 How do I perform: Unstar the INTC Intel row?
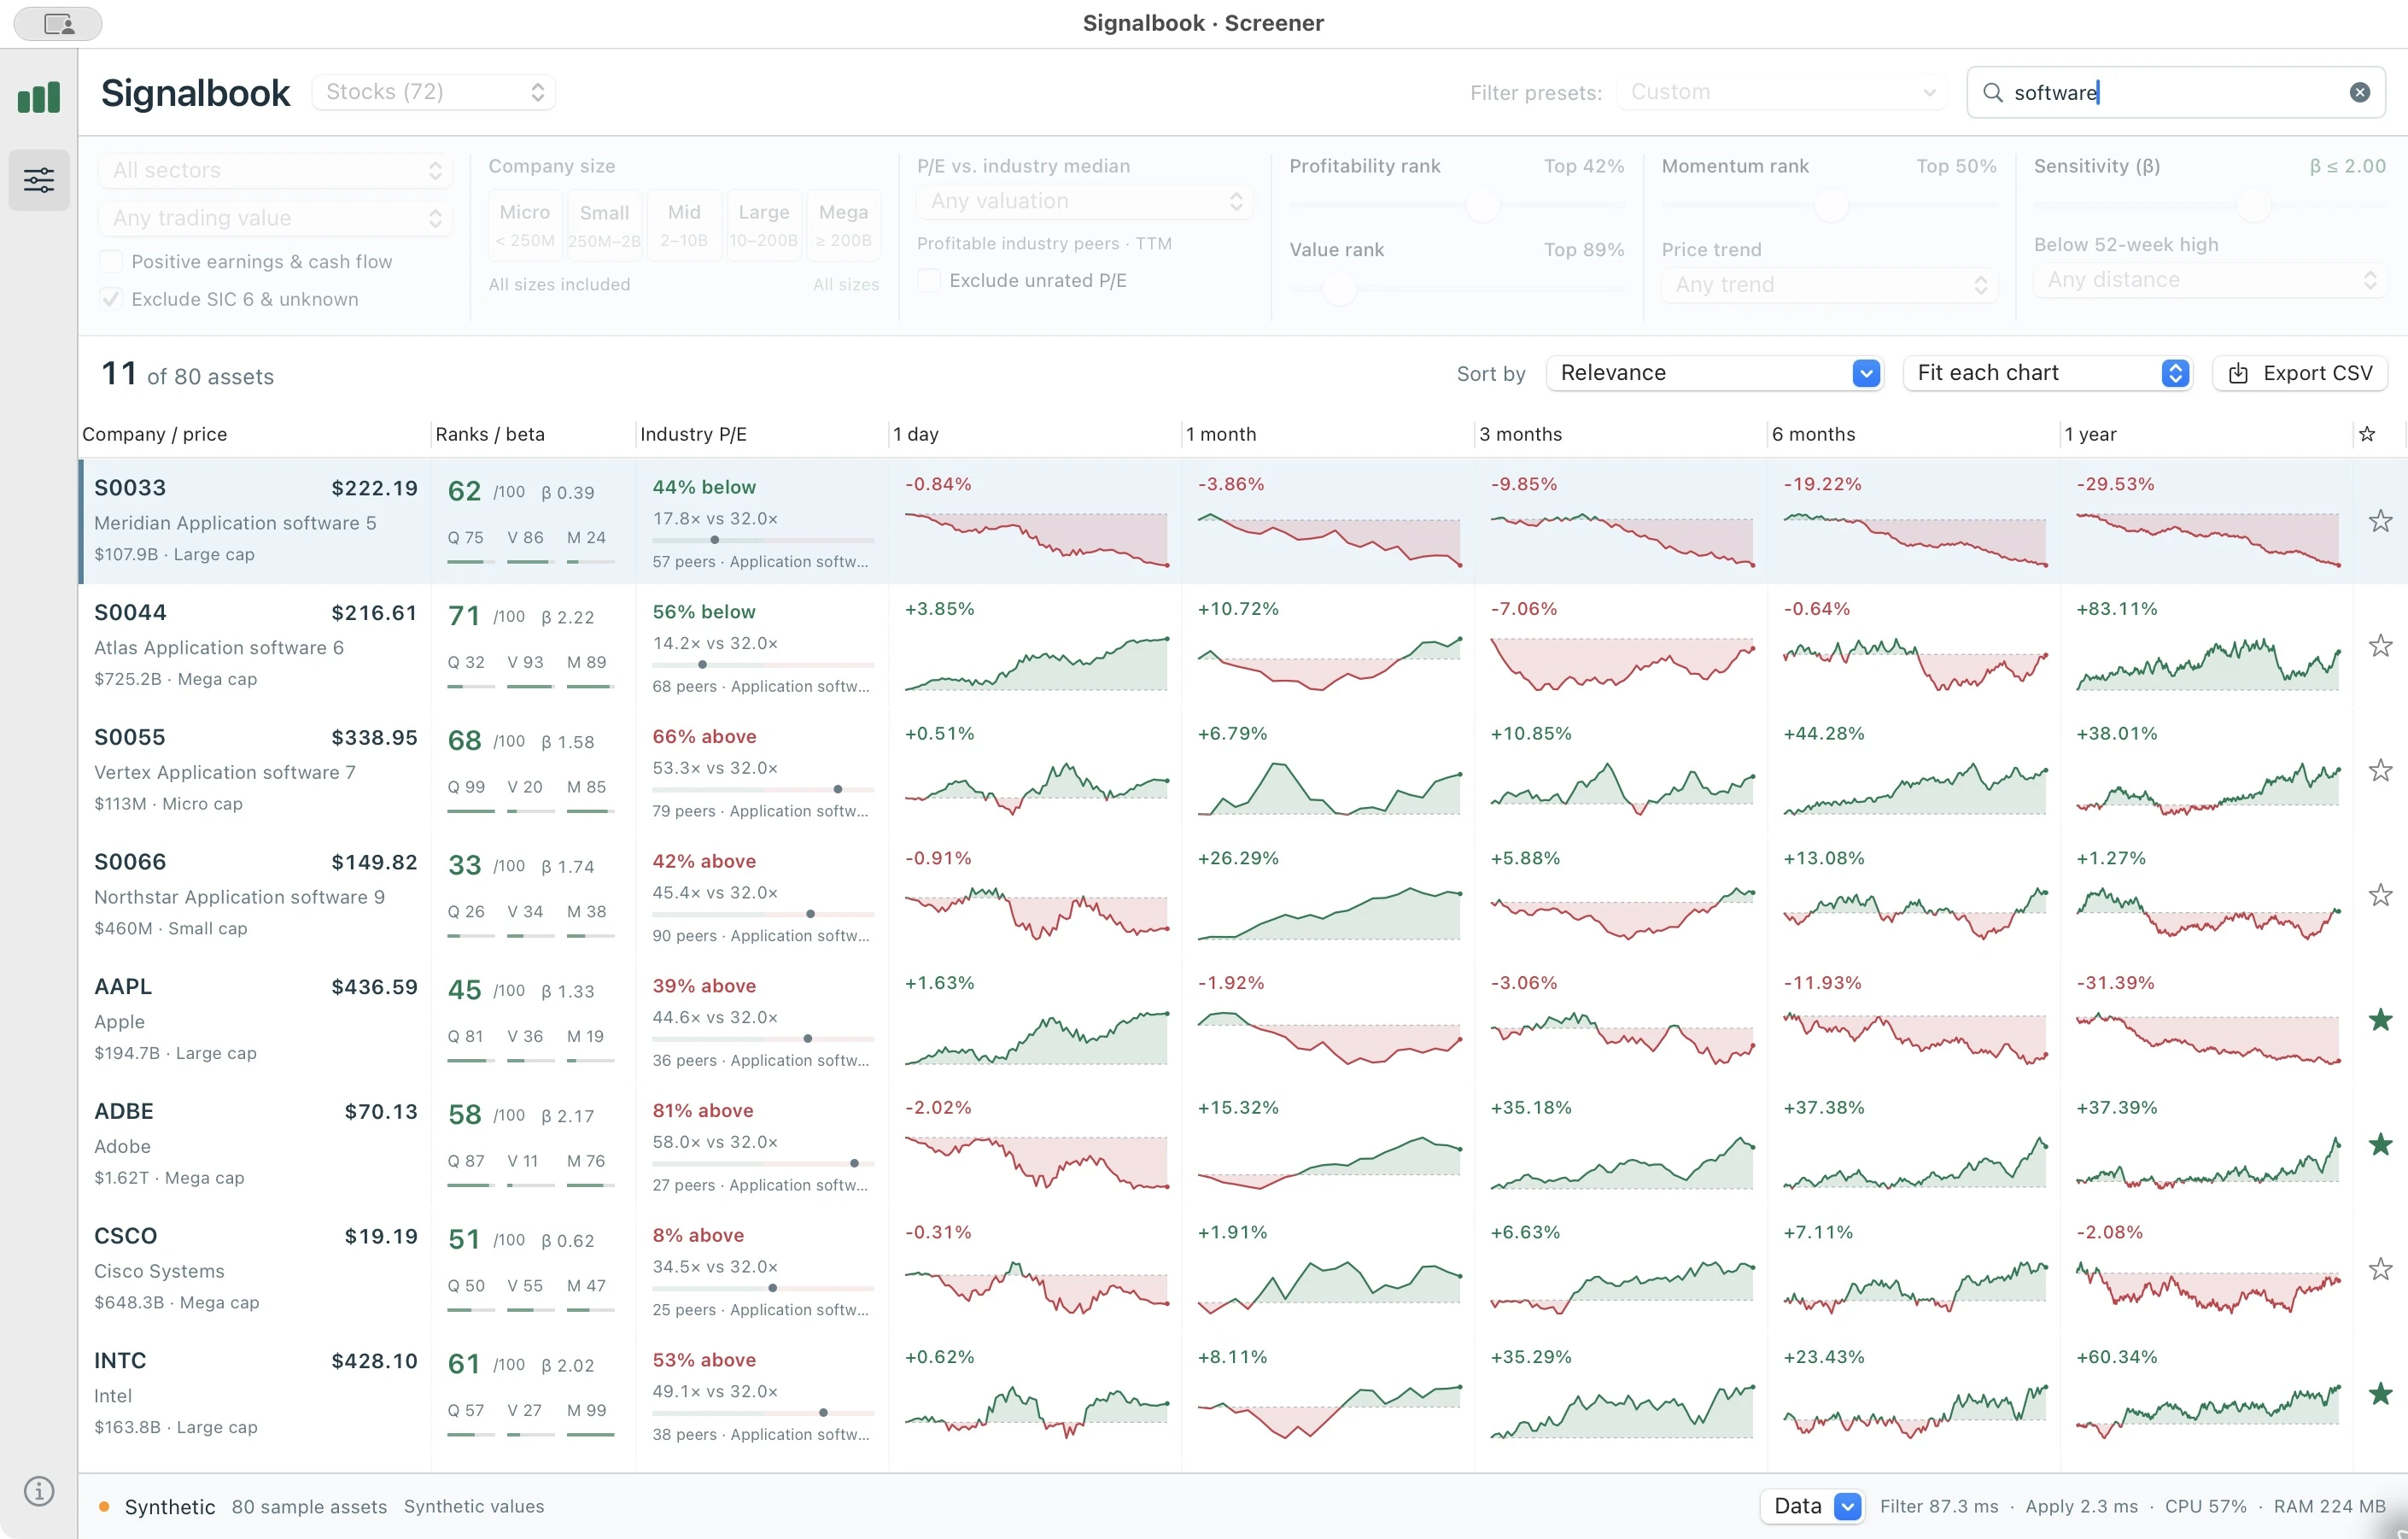pyautogui.click(x=2380, y=1394)
